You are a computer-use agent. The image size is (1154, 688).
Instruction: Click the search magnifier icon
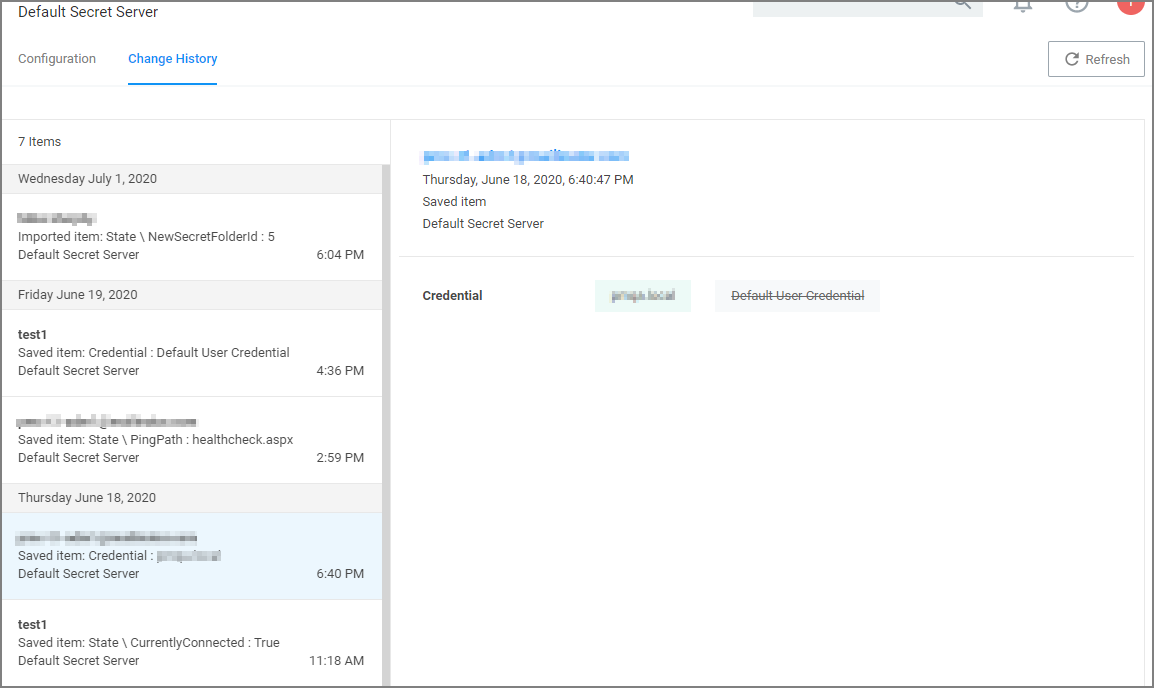pos(962,5)
